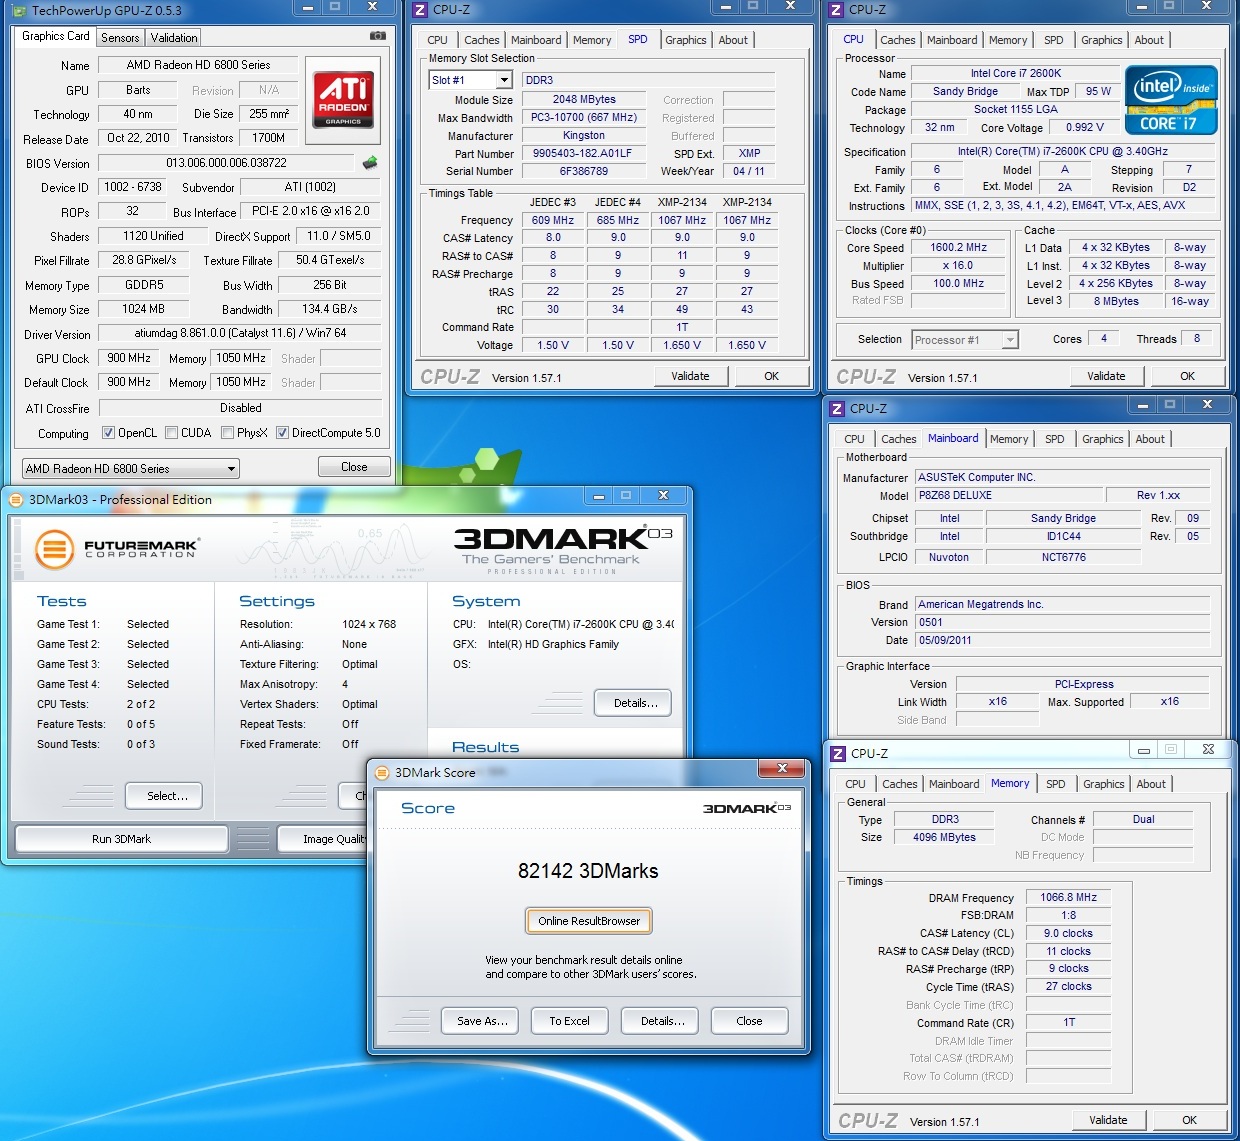Click the 3DMark Score window title icon
The image size is (1240, 1141).
click(x=382, y=772)
